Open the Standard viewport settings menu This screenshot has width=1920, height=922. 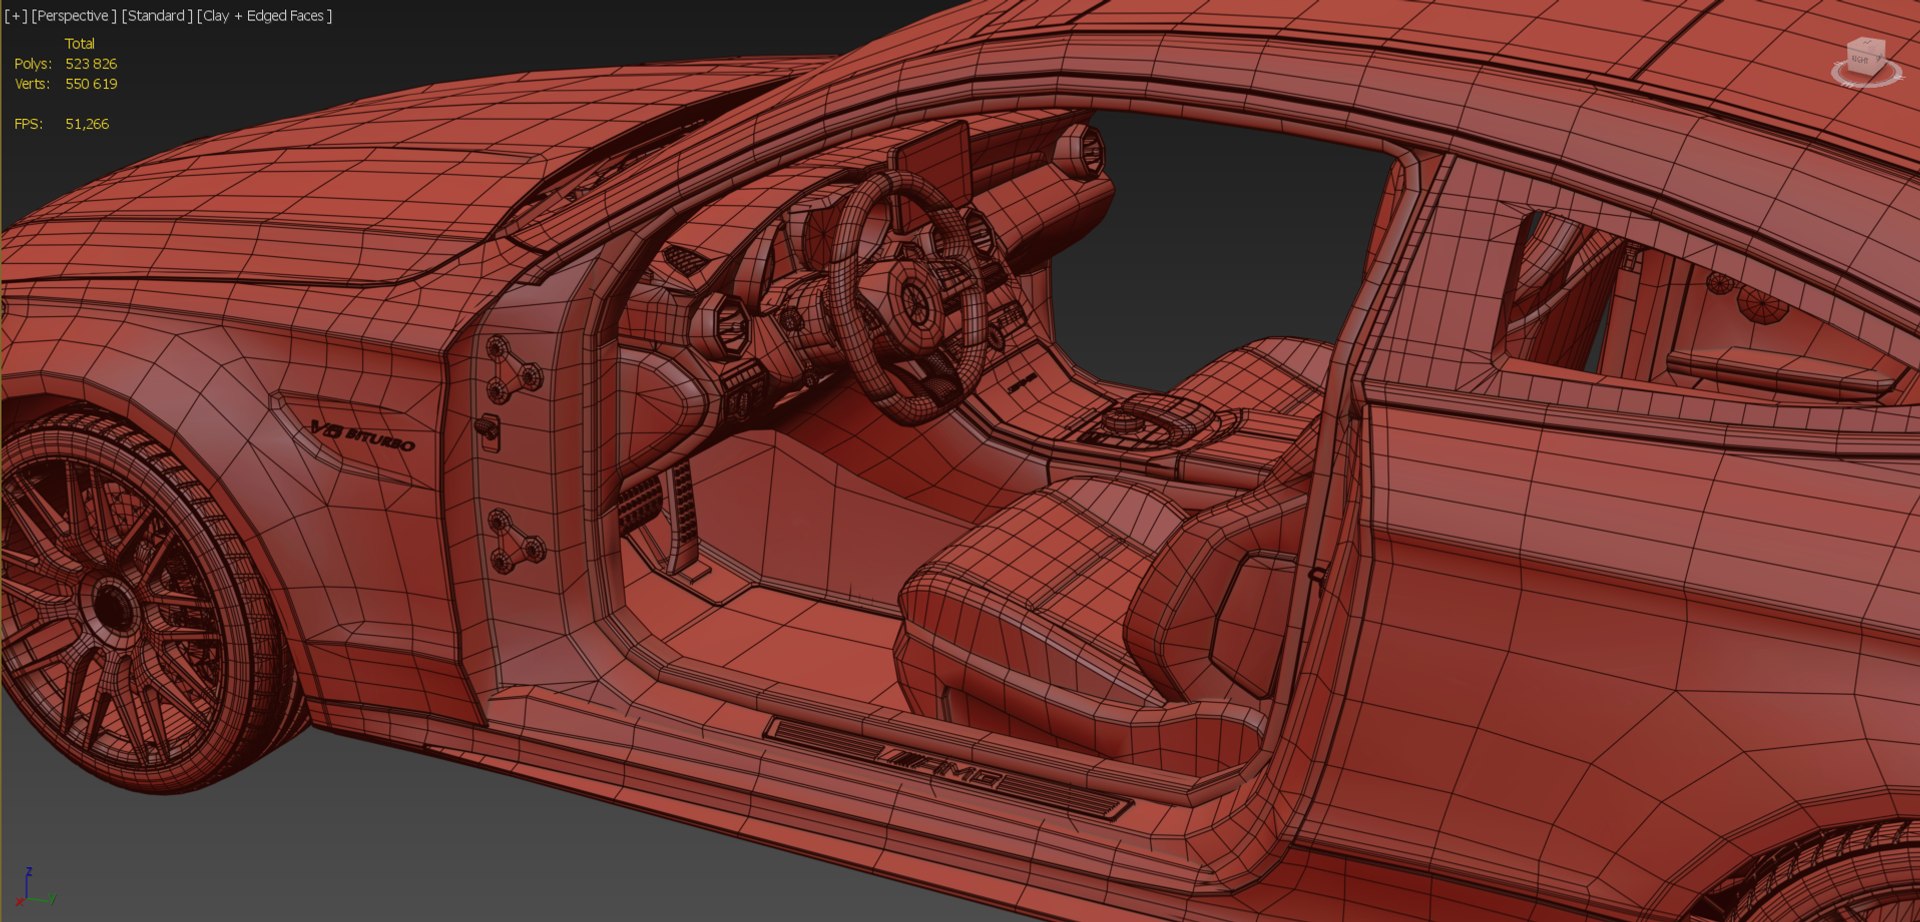pyautogui.click(x=157, y=16)
